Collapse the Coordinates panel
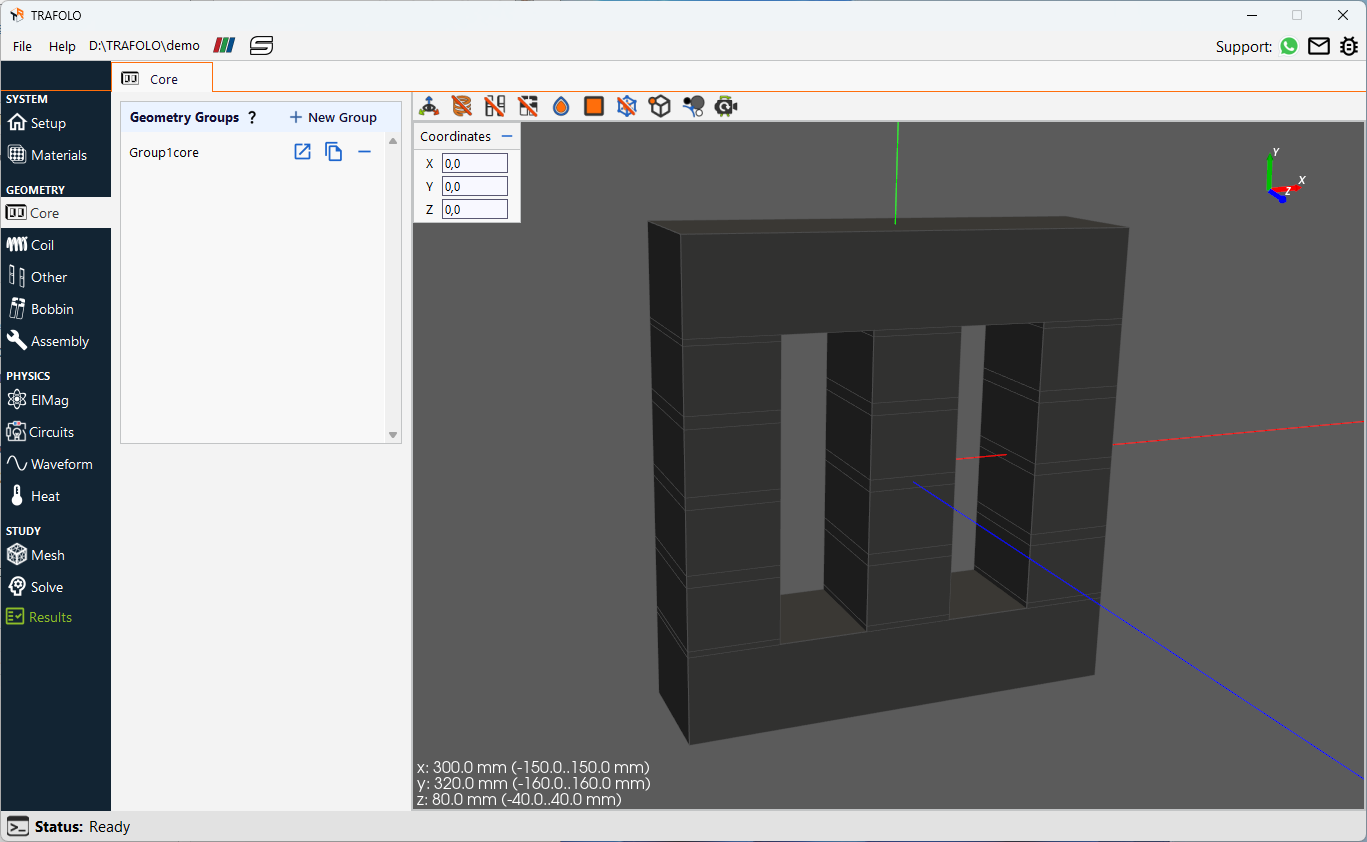The height and width of the screenshot is (842, 1367). 507,136
